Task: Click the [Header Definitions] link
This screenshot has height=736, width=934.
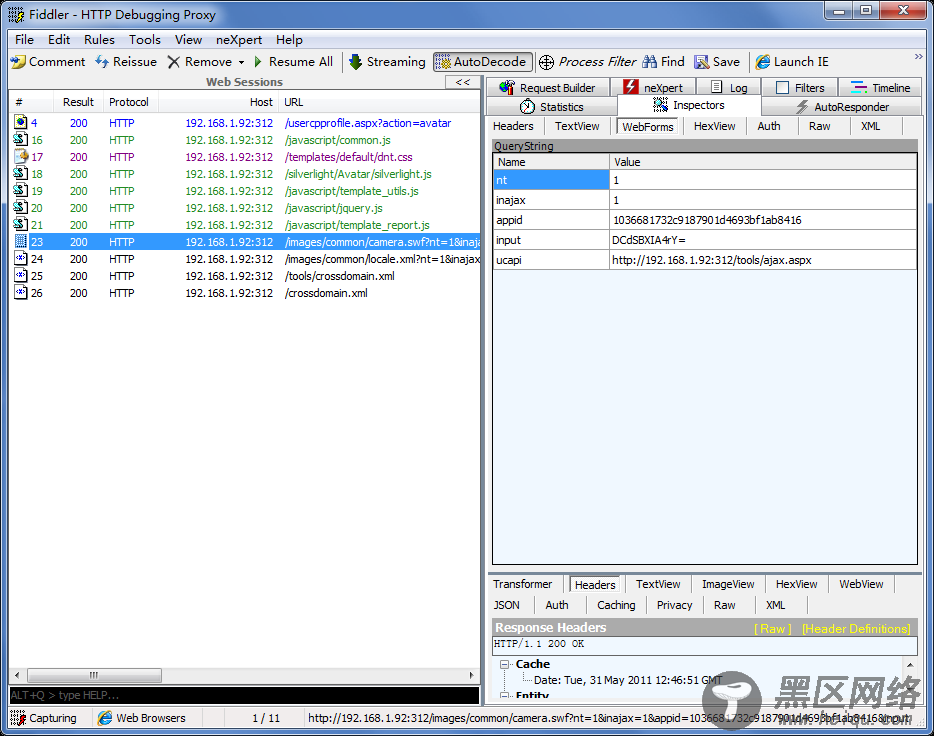Action: point(856,629)
